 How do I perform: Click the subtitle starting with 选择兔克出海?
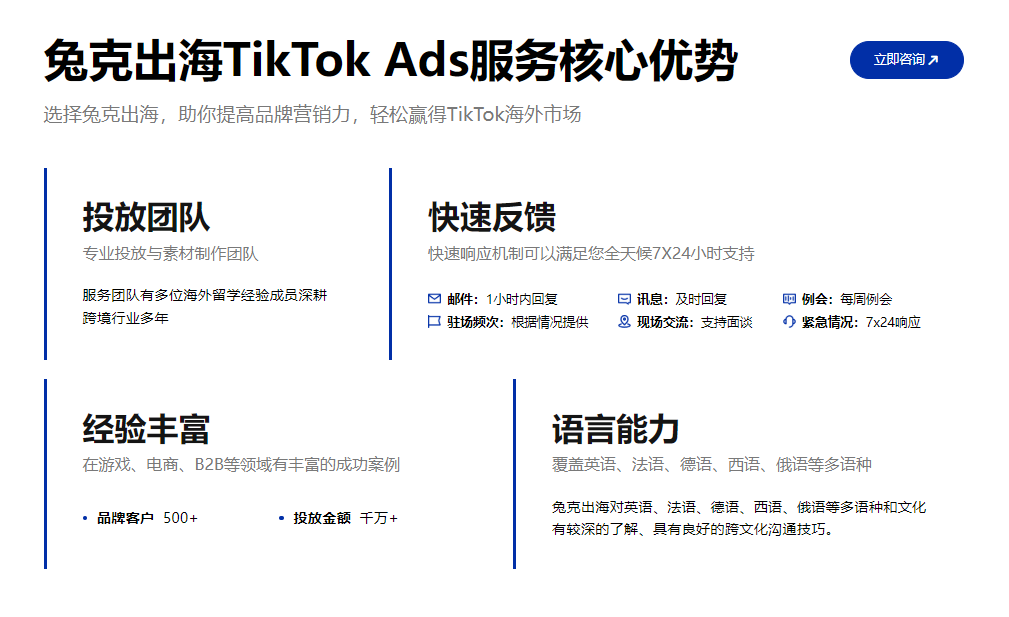tap(312, 114)
